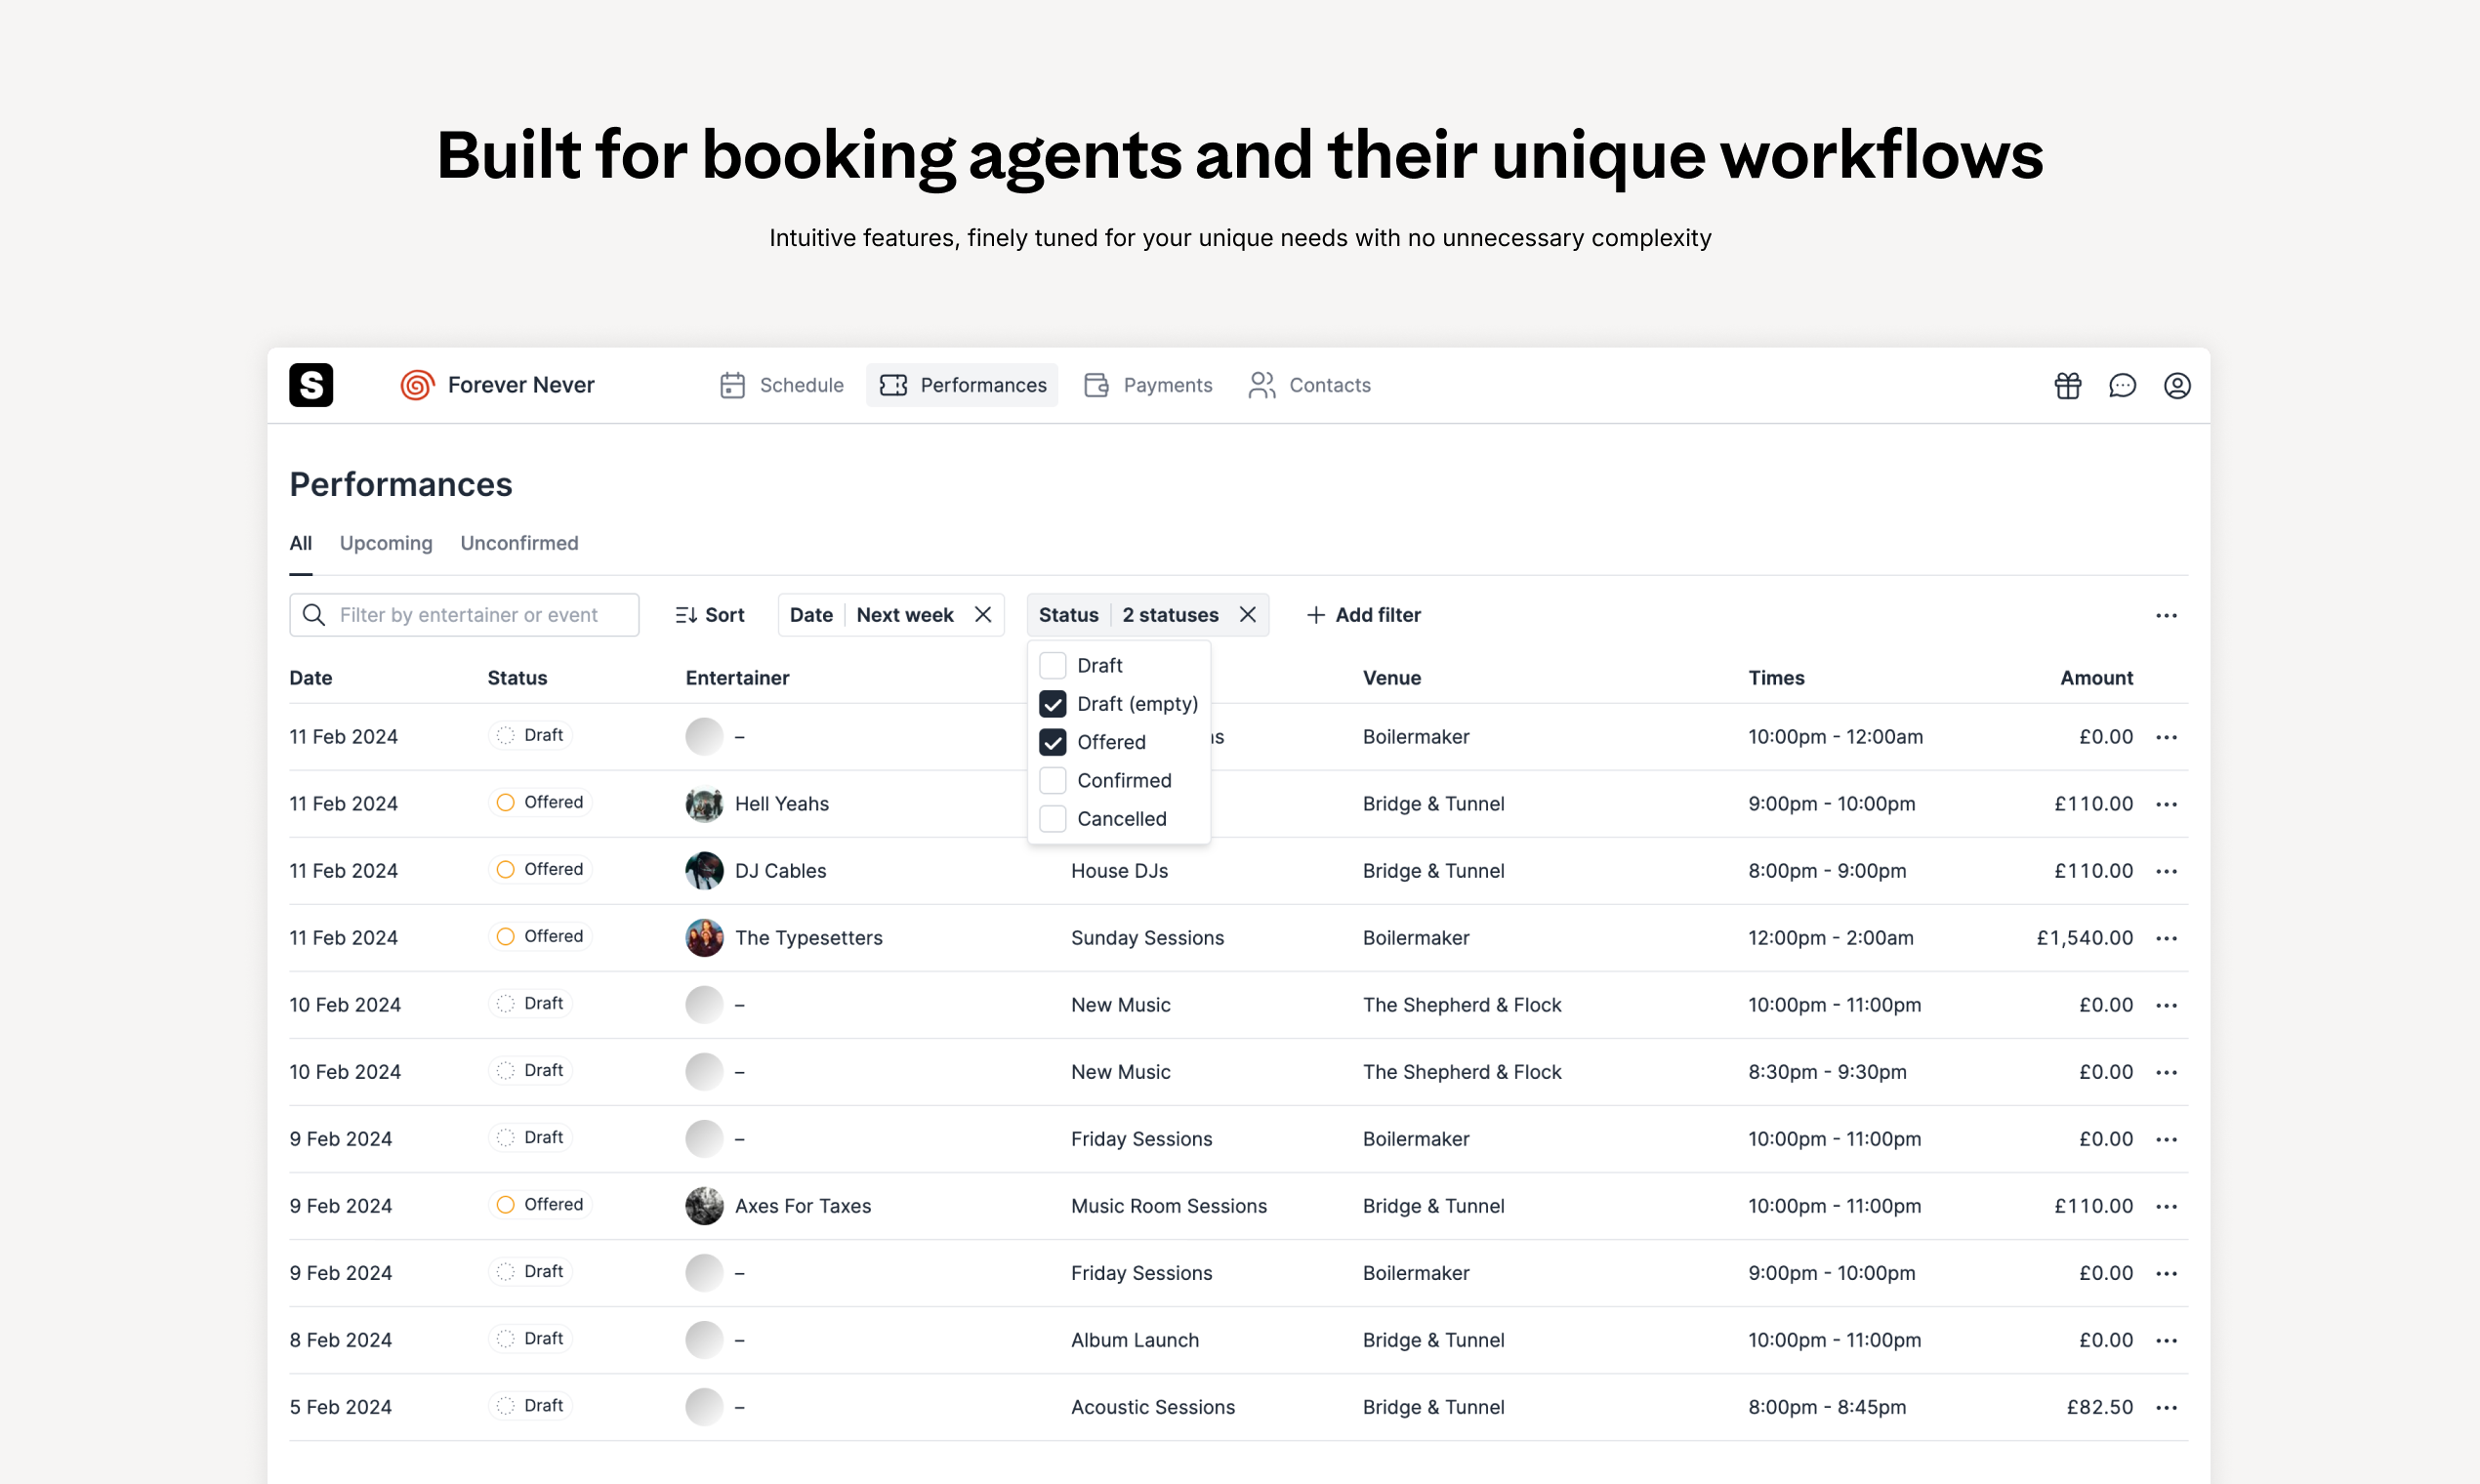Click the Amount column header

(x=2096, y=678)
